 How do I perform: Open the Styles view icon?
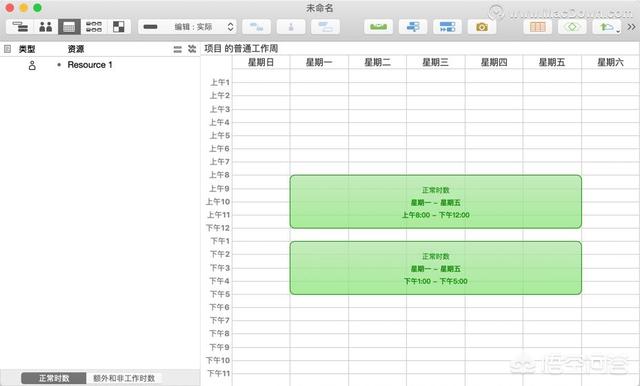pos(119,27)
